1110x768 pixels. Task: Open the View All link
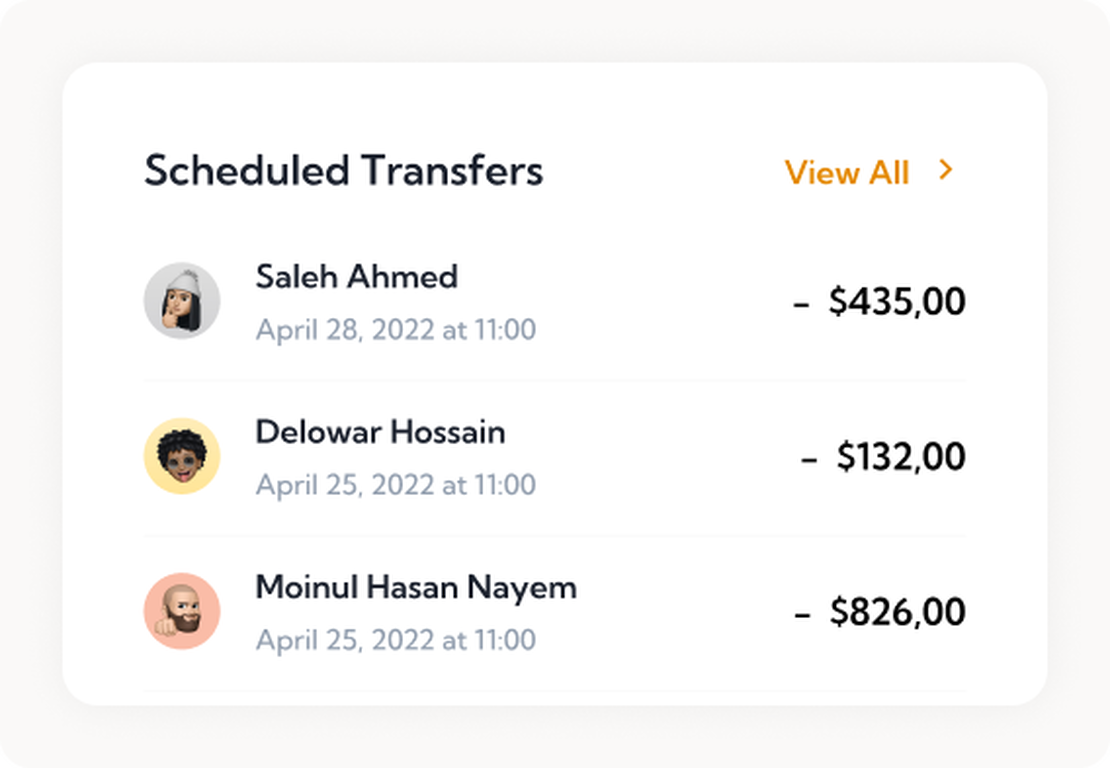click(846, 172)
